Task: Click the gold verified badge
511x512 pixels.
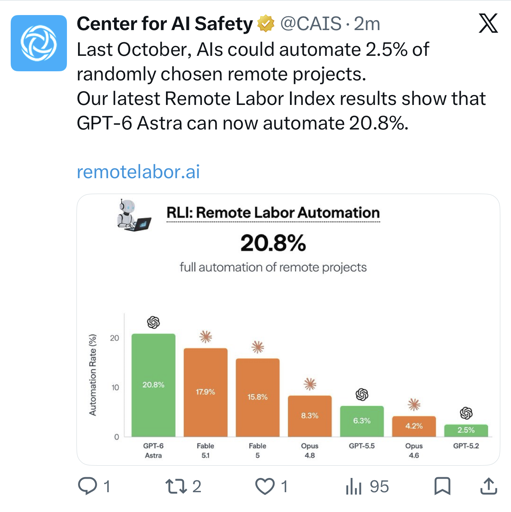Action: 266,24
